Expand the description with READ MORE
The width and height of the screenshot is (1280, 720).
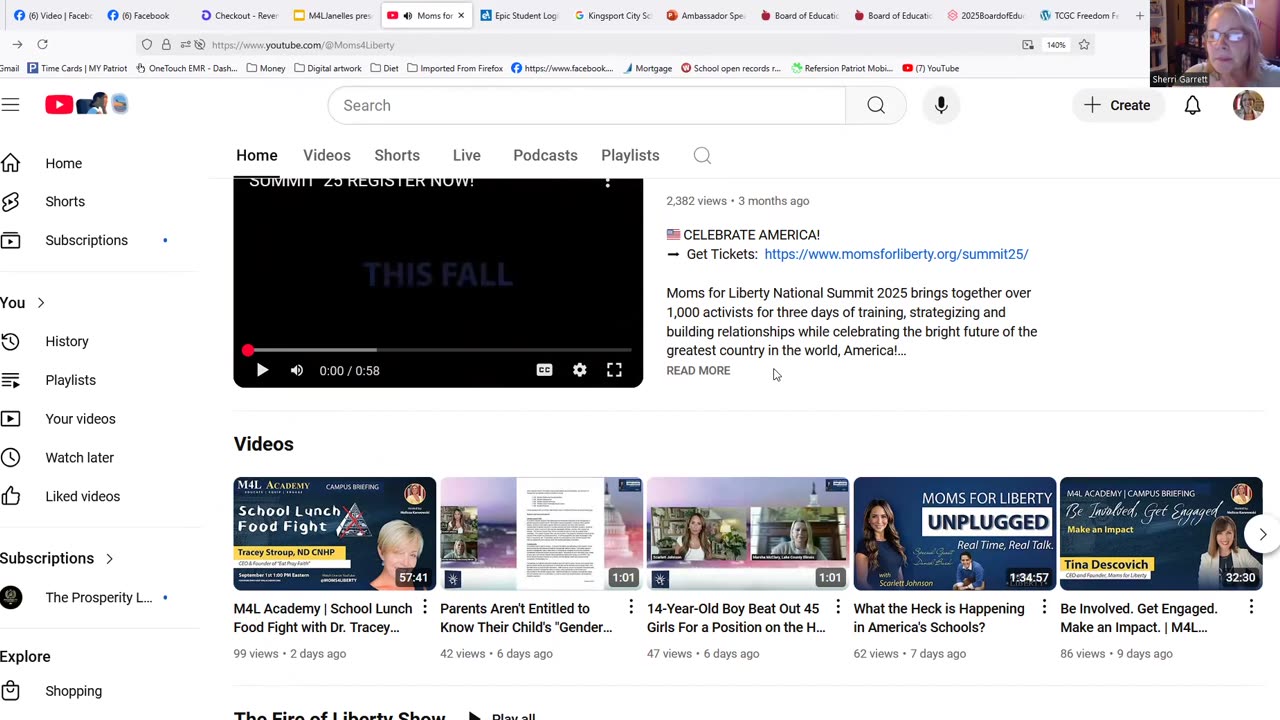pyautogui.click(x=698, y=371)
